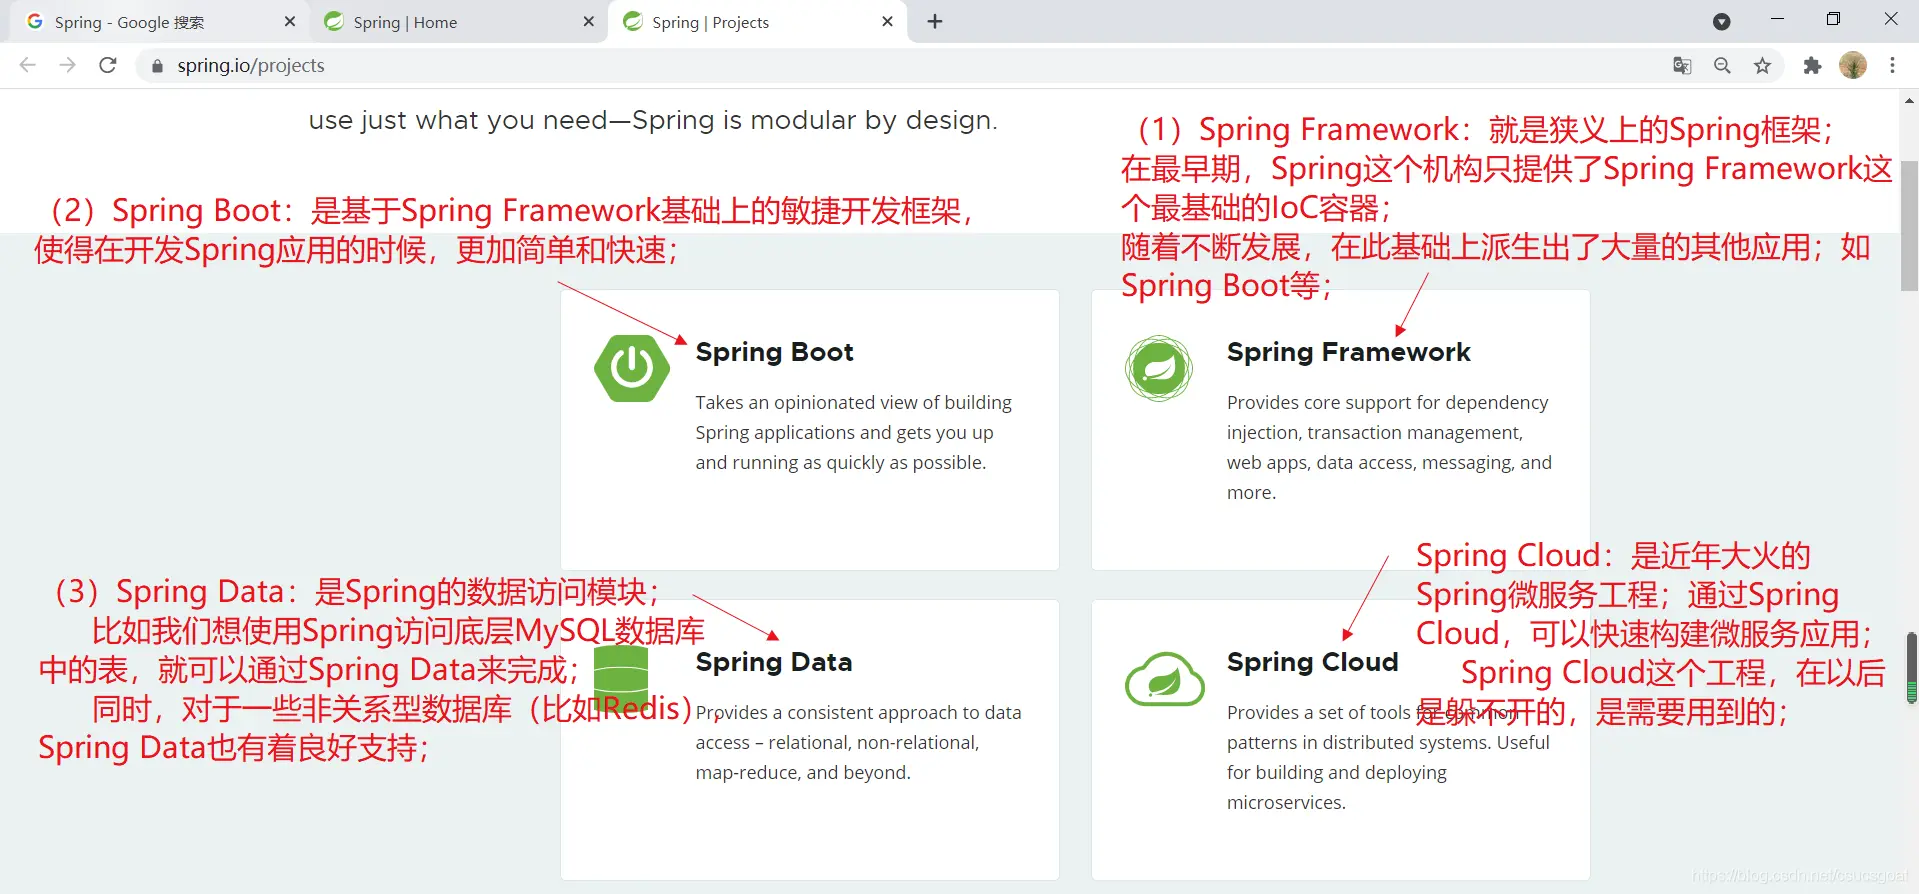Screen dimensions: 1919x894
Task: Click the scrollbar up arrow
Action: coord(1909,100)
